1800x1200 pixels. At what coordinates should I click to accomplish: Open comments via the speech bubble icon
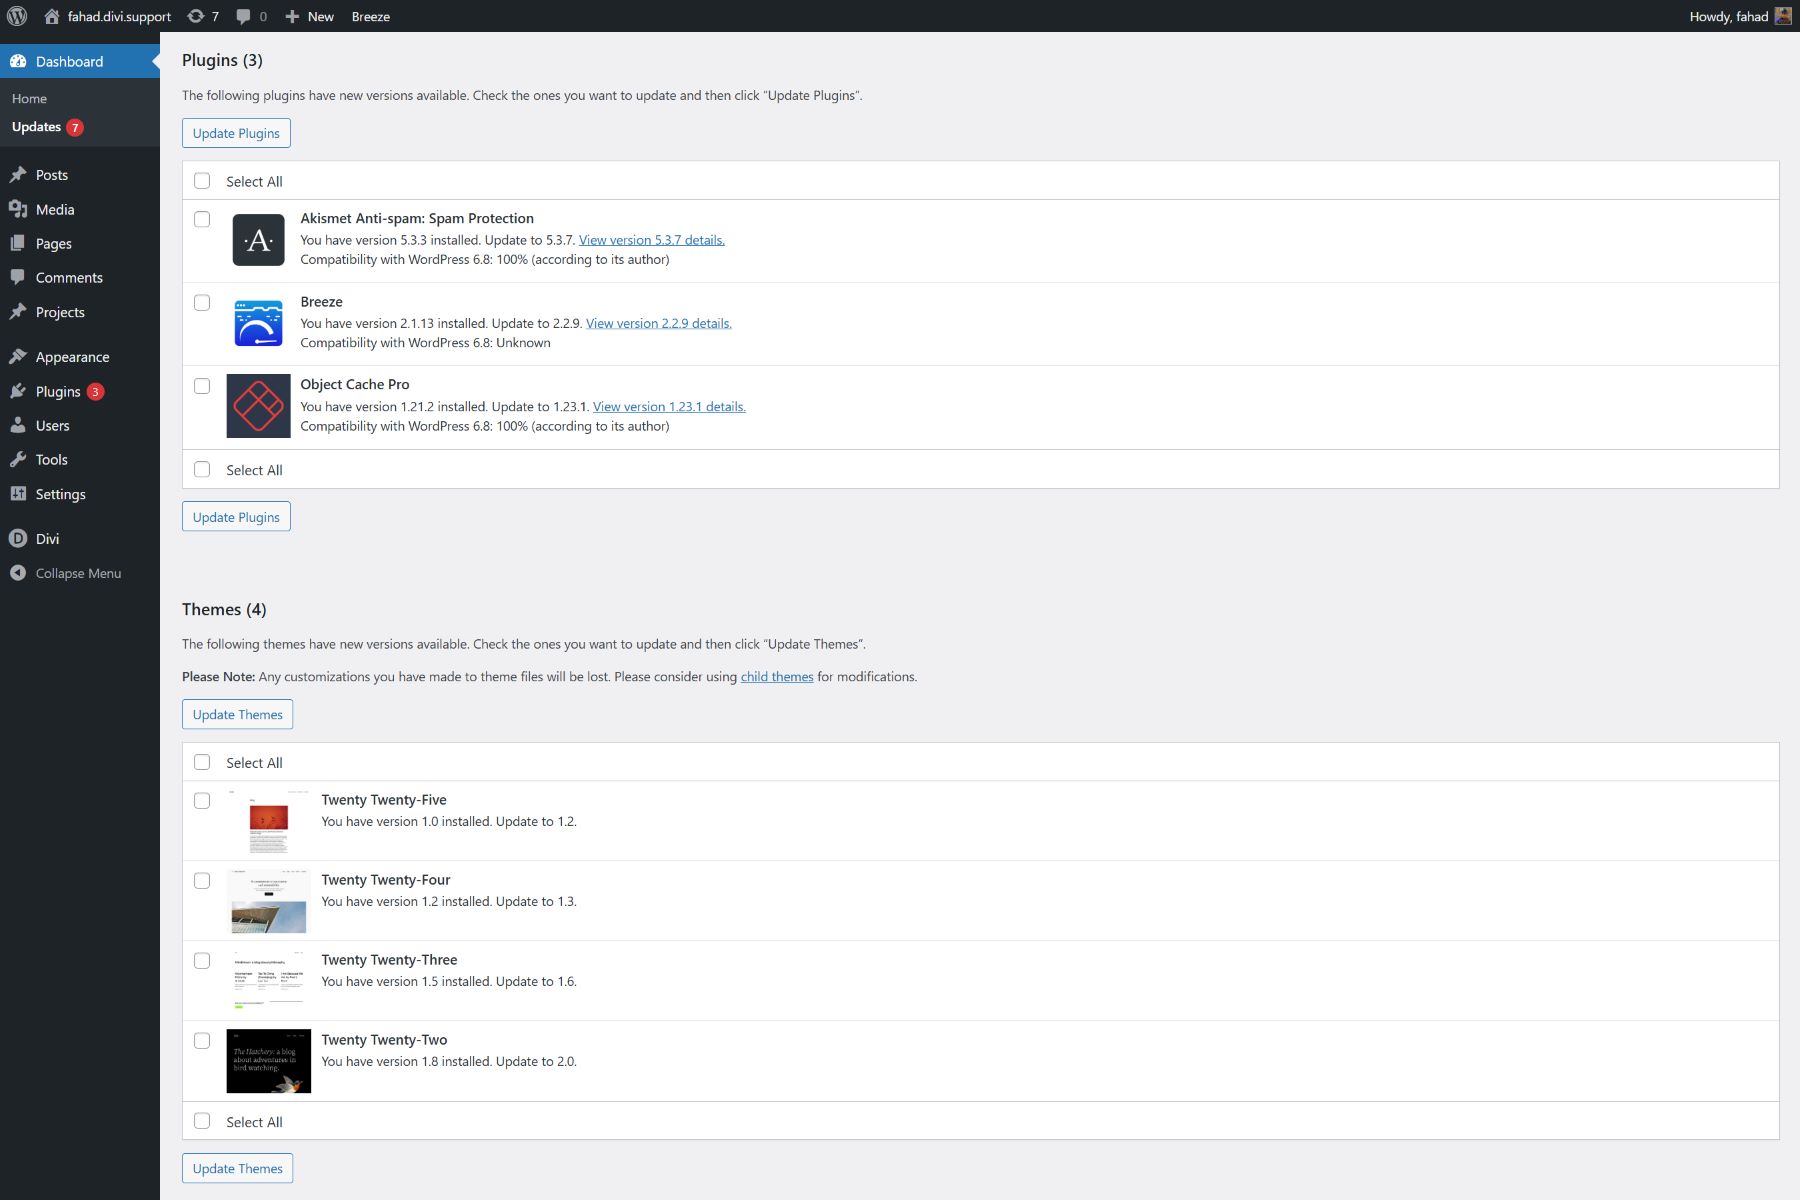243,16
